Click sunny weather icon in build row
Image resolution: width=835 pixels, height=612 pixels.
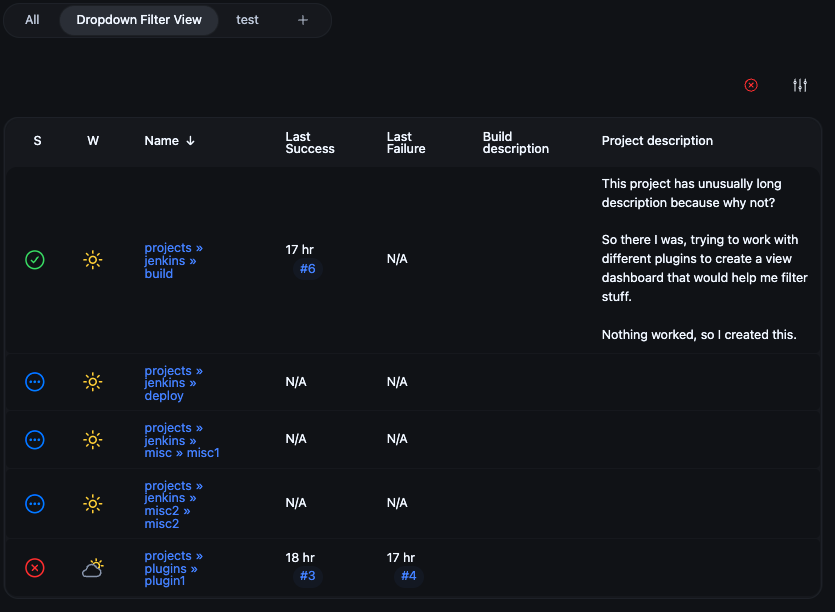coord(93,260)
